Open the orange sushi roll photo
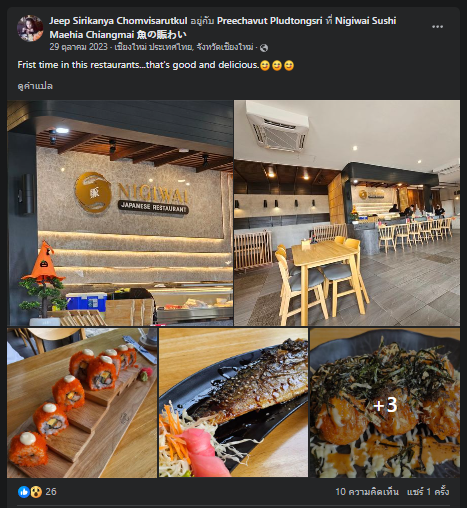 (x=82, y=403)
